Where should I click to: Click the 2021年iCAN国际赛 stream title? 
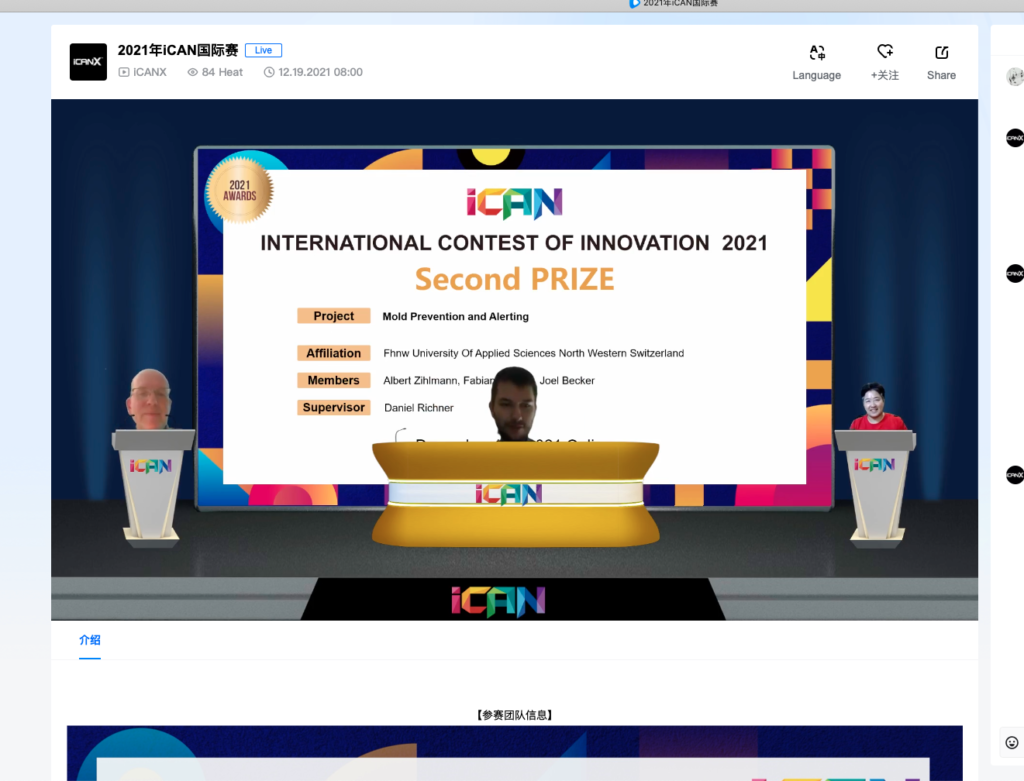(178, 50)
